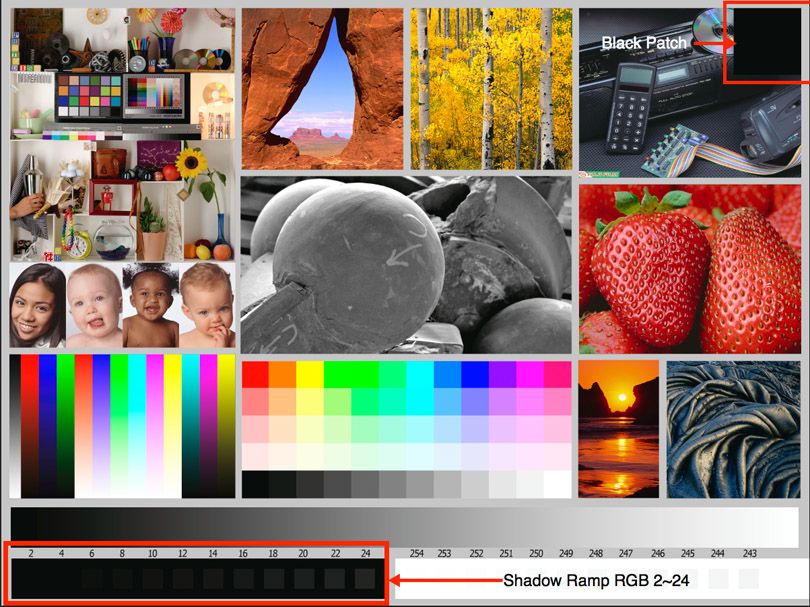Click the shadow ramp label "6"

click(x=91, y=553)
